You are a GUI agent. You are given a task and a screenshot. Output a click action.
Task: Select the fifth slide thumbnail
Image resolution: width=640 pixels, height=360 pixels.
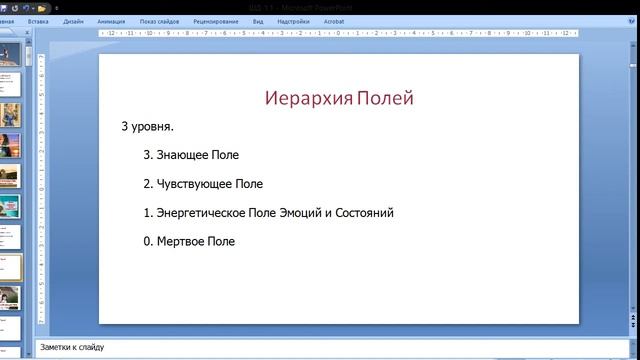[10, 176]
